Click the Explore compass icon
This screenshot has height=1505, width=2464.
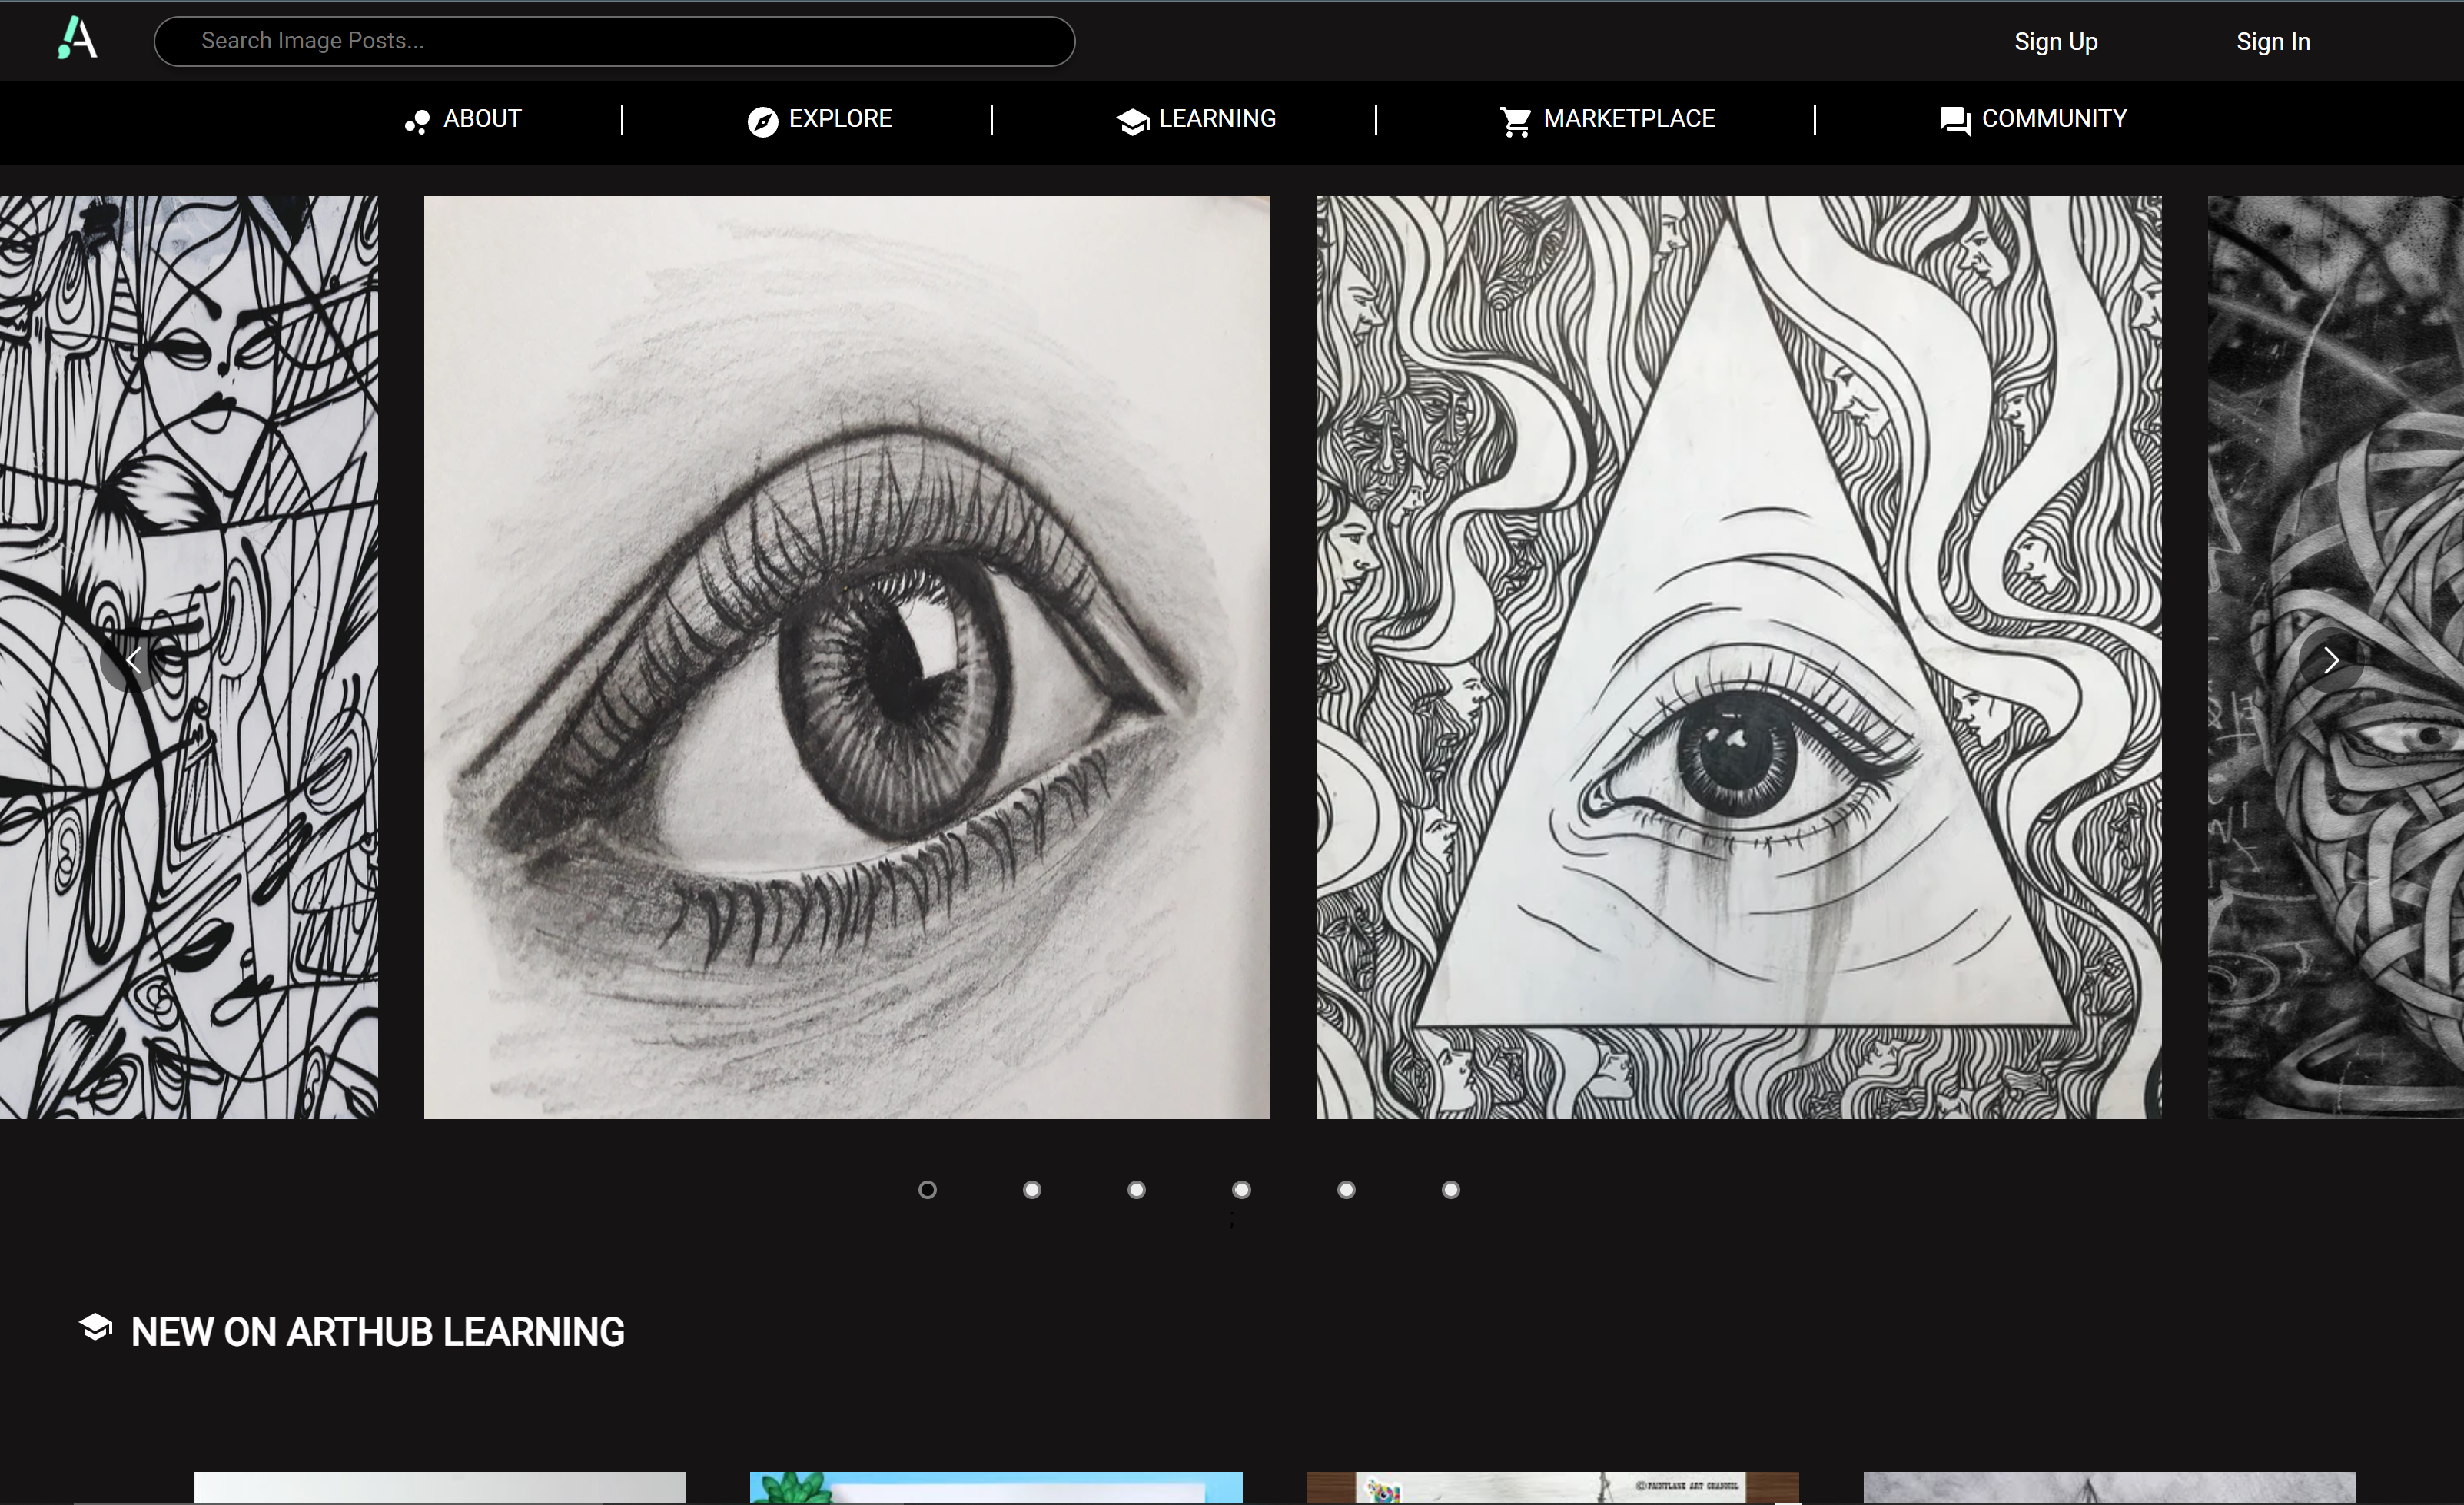click(x=762, y=121)
